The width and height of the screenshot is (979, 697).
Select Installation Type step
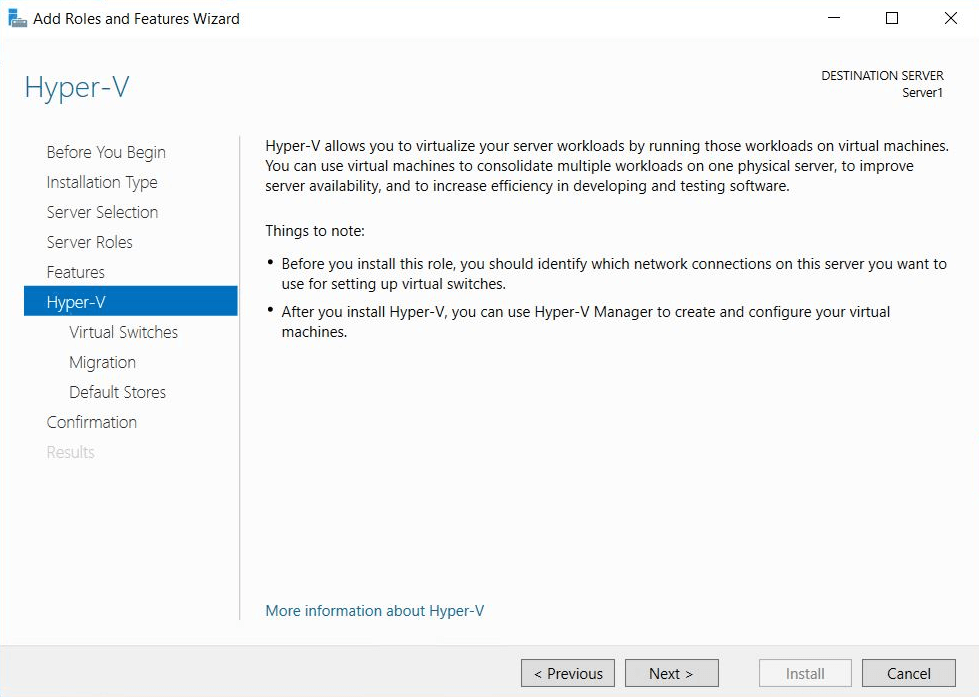pyautogui.click(x=101, y=182)
